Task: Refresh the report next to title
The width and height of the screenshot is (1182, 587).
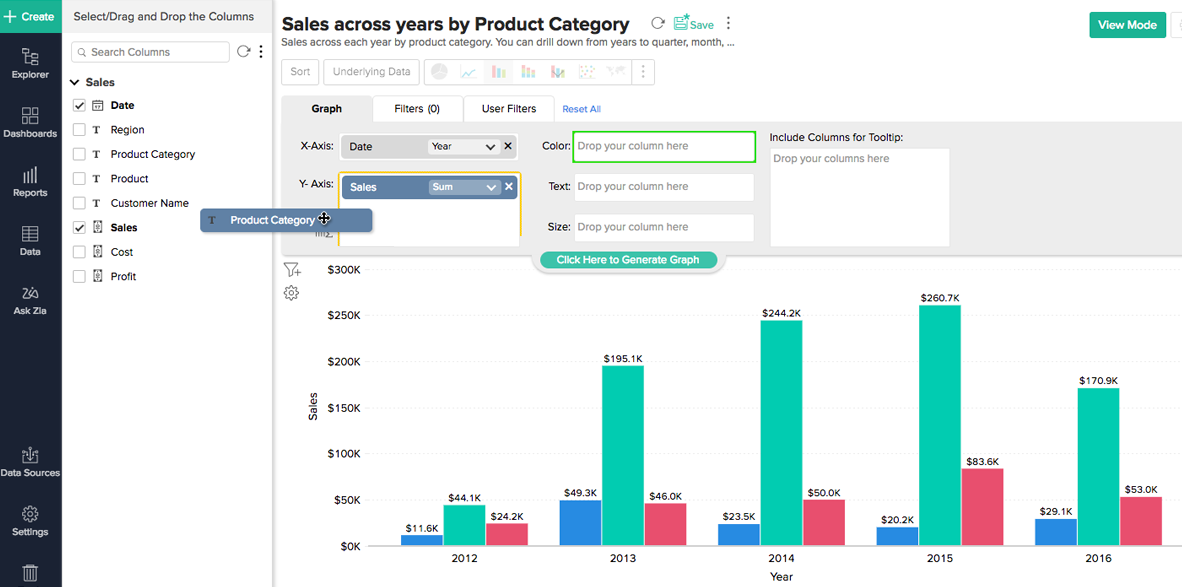Action: point(657,24)
